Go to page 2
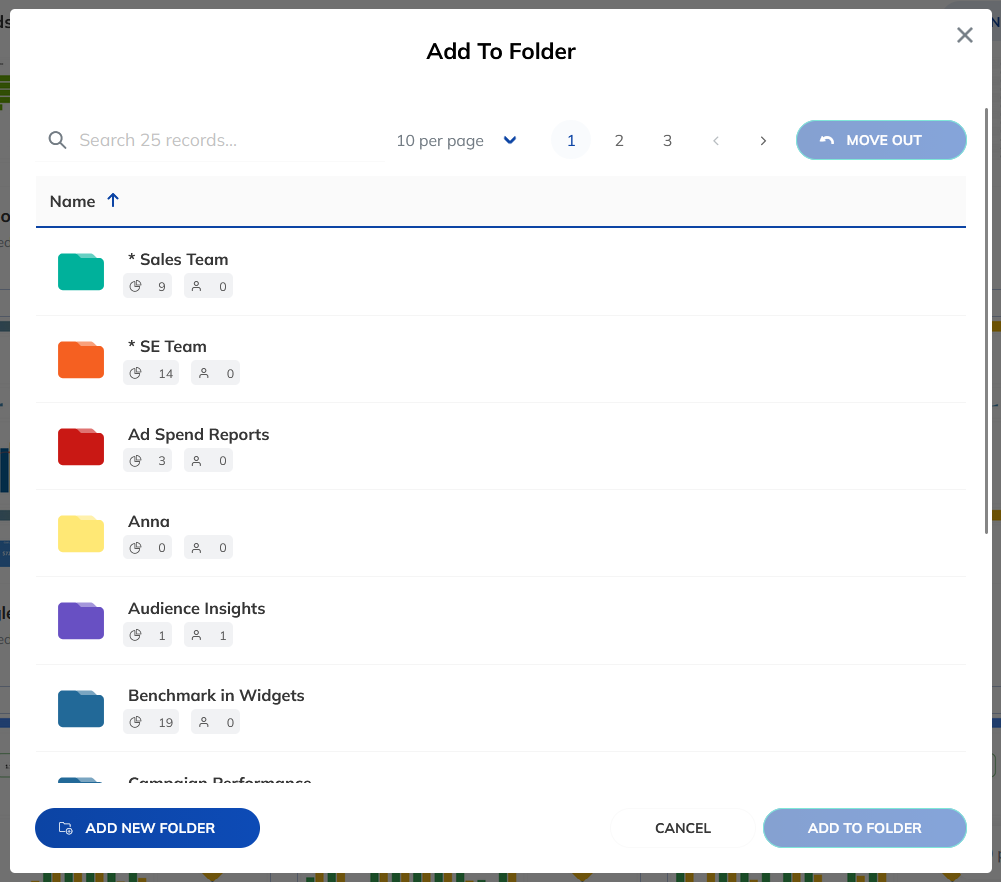1001x882 pixels. click(x=619, y=140)
